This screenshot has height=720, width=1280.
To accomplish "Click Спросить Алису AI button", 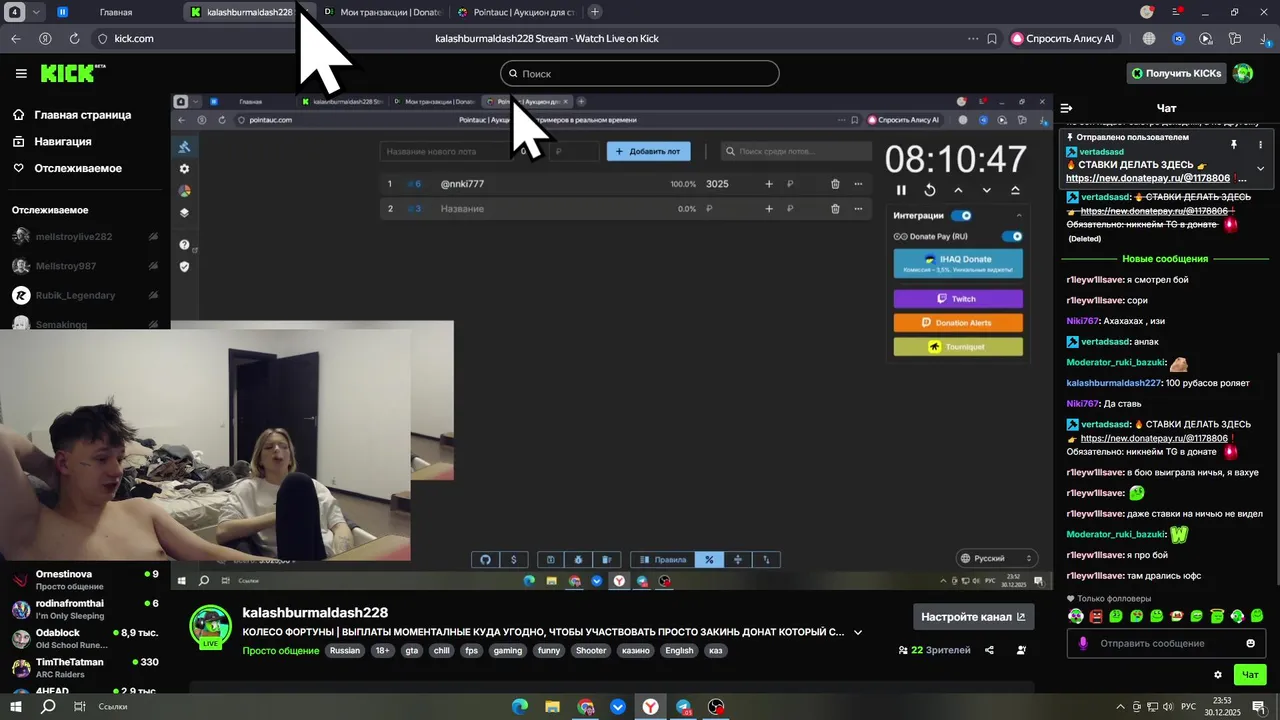I will [x=1064, y=38].
